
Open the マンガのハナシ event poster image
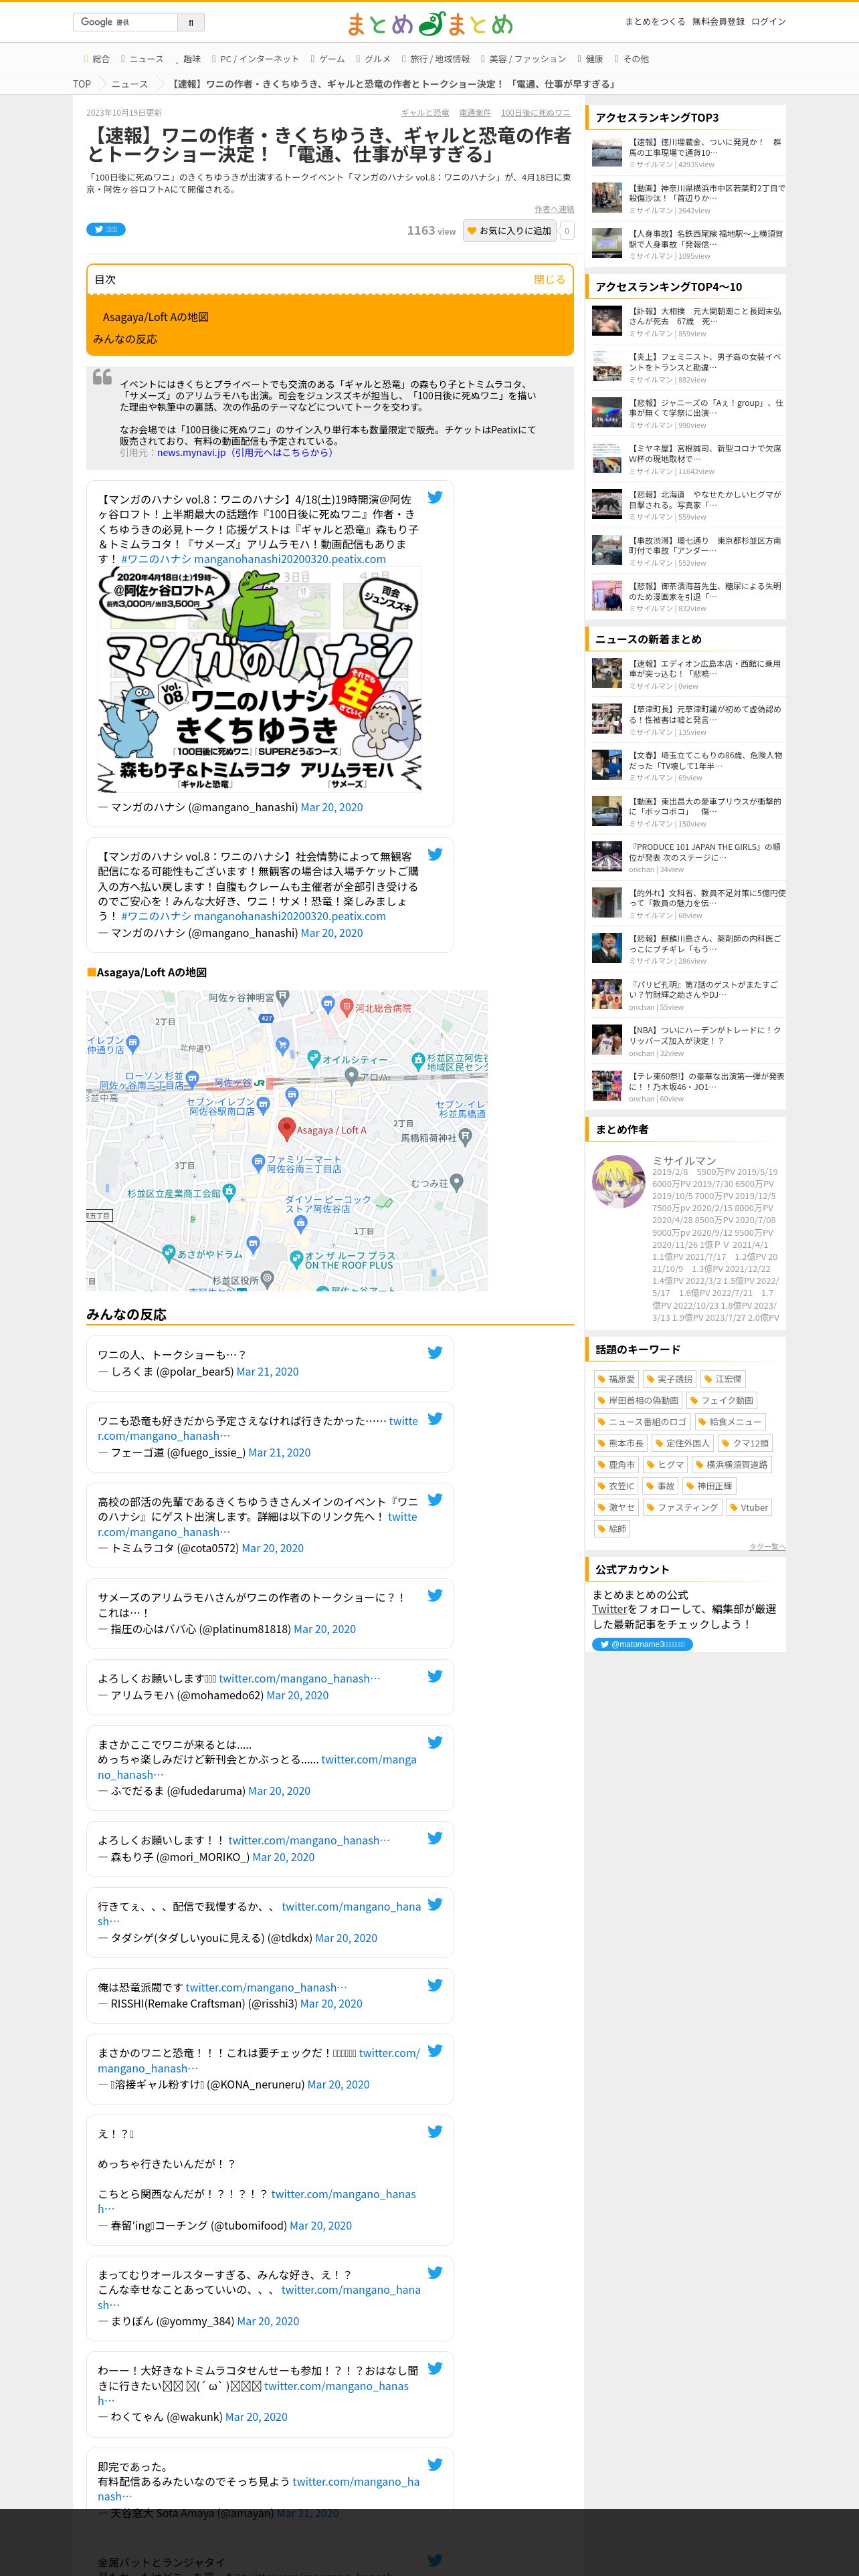click(259, 679)
